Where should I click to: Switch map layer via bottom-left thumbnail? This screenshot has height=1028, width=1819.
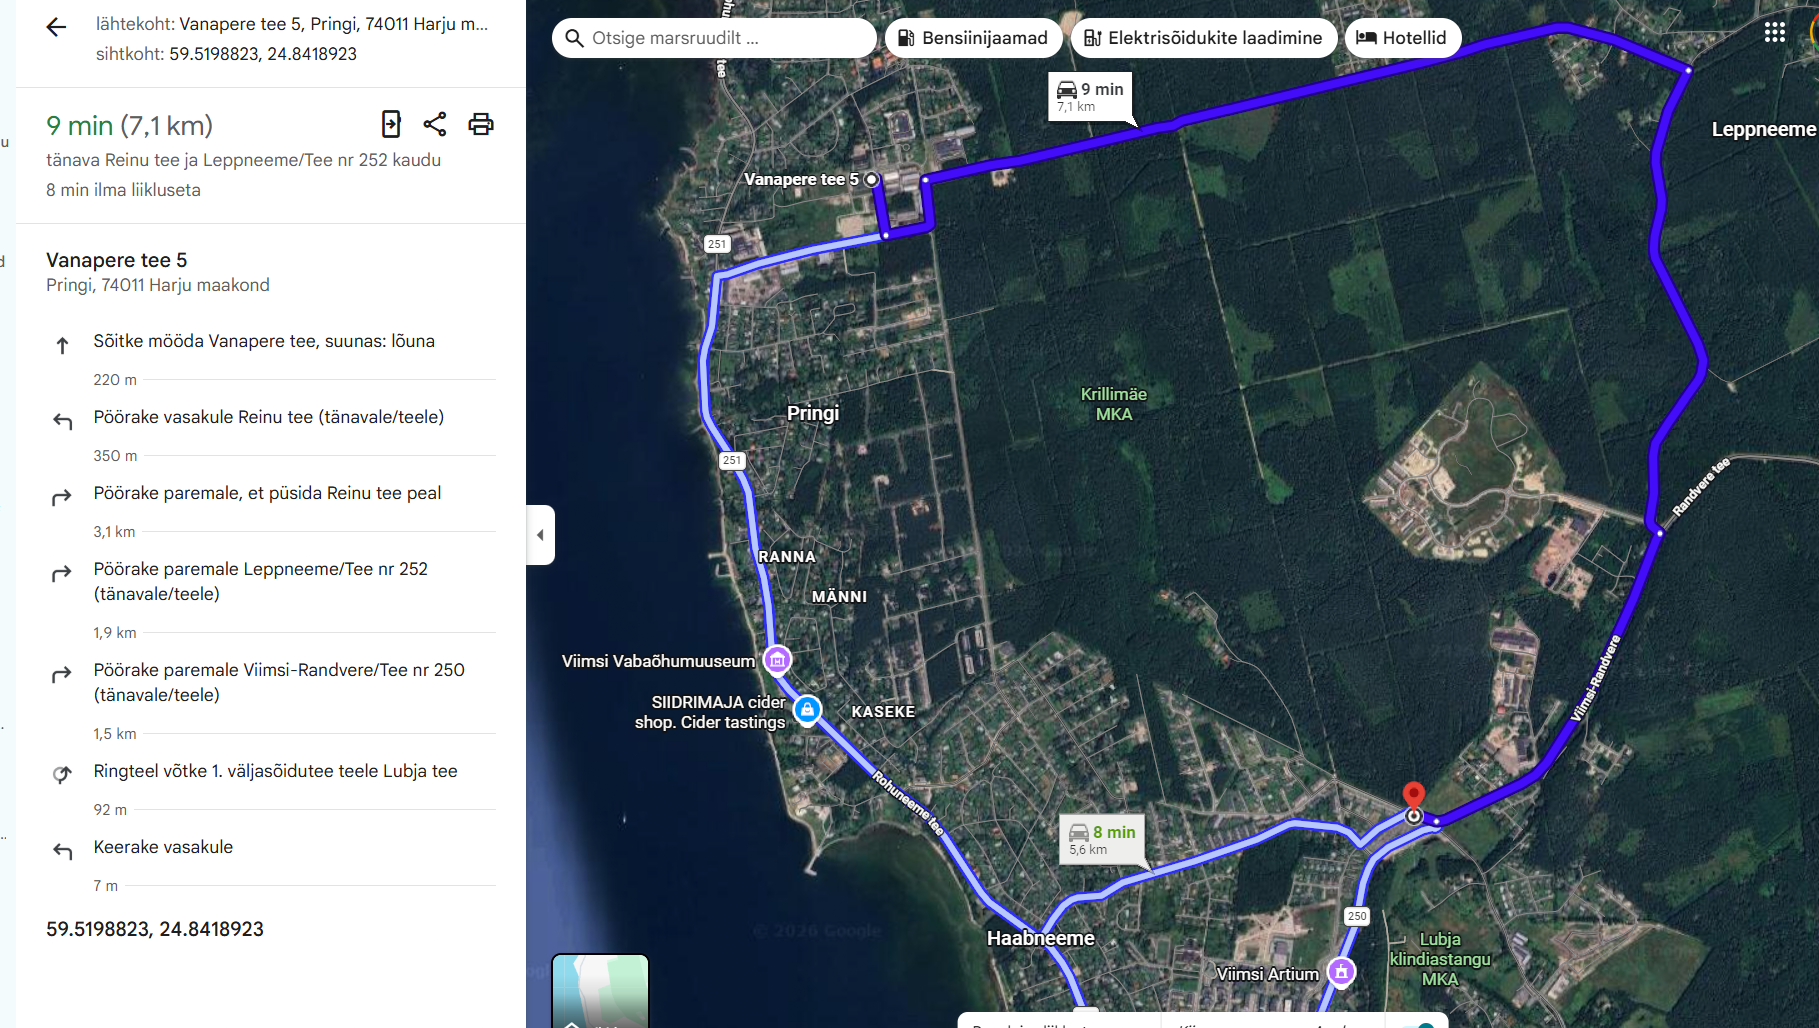600,990
